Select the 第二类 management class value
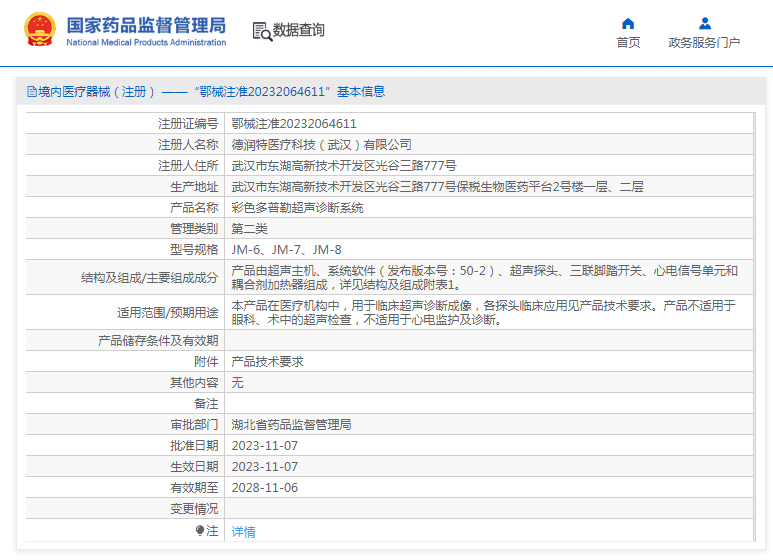This screenshot has height=560, width=773. click(x=249, y=229)
